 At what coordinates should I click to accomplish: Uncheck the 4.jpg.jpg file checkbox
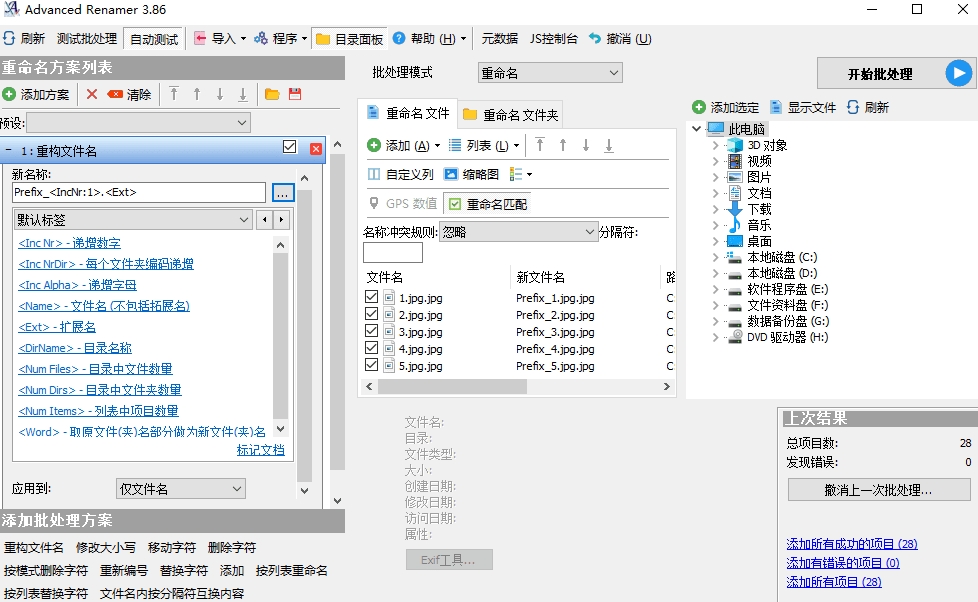(372, 347)
